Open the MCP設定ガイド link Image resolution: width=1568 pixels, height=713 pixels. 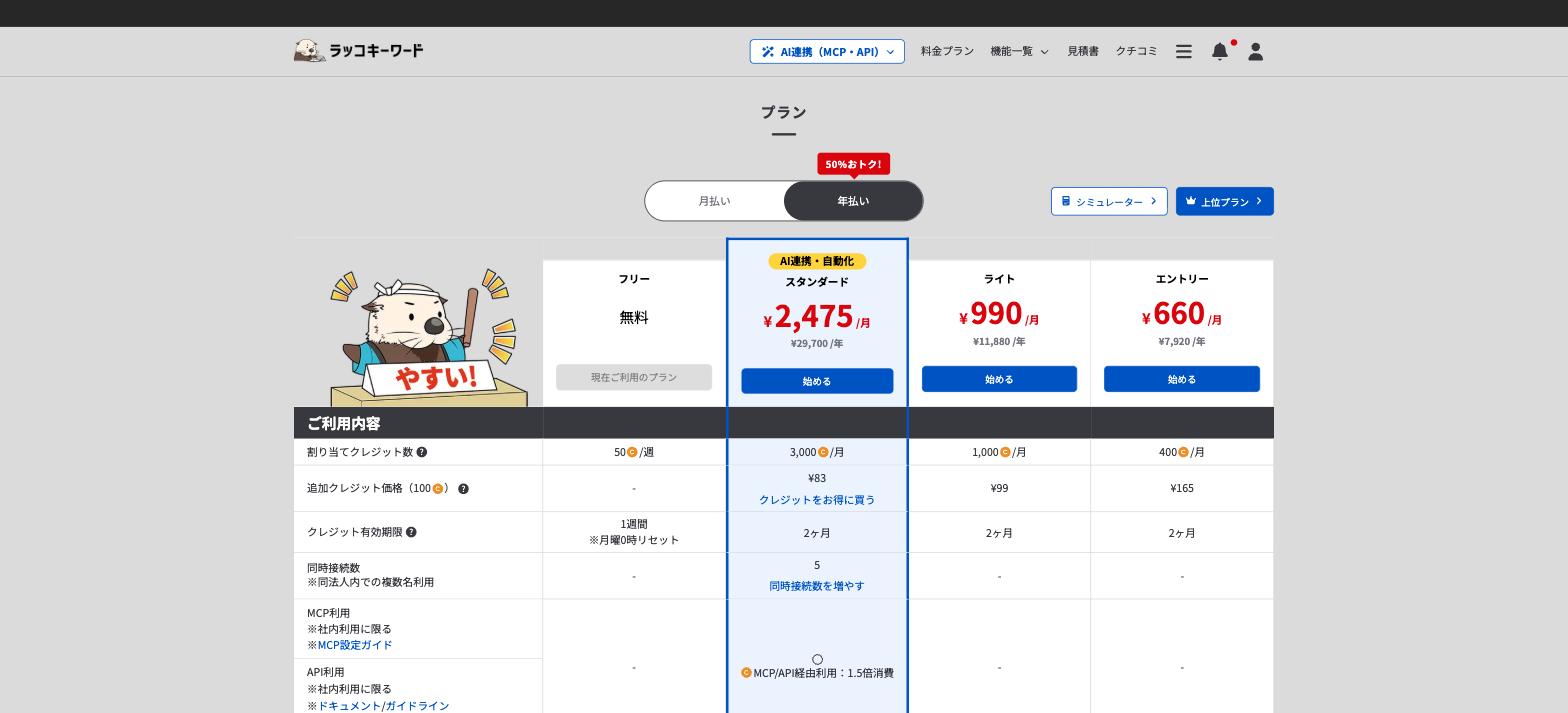pos(355,645)
